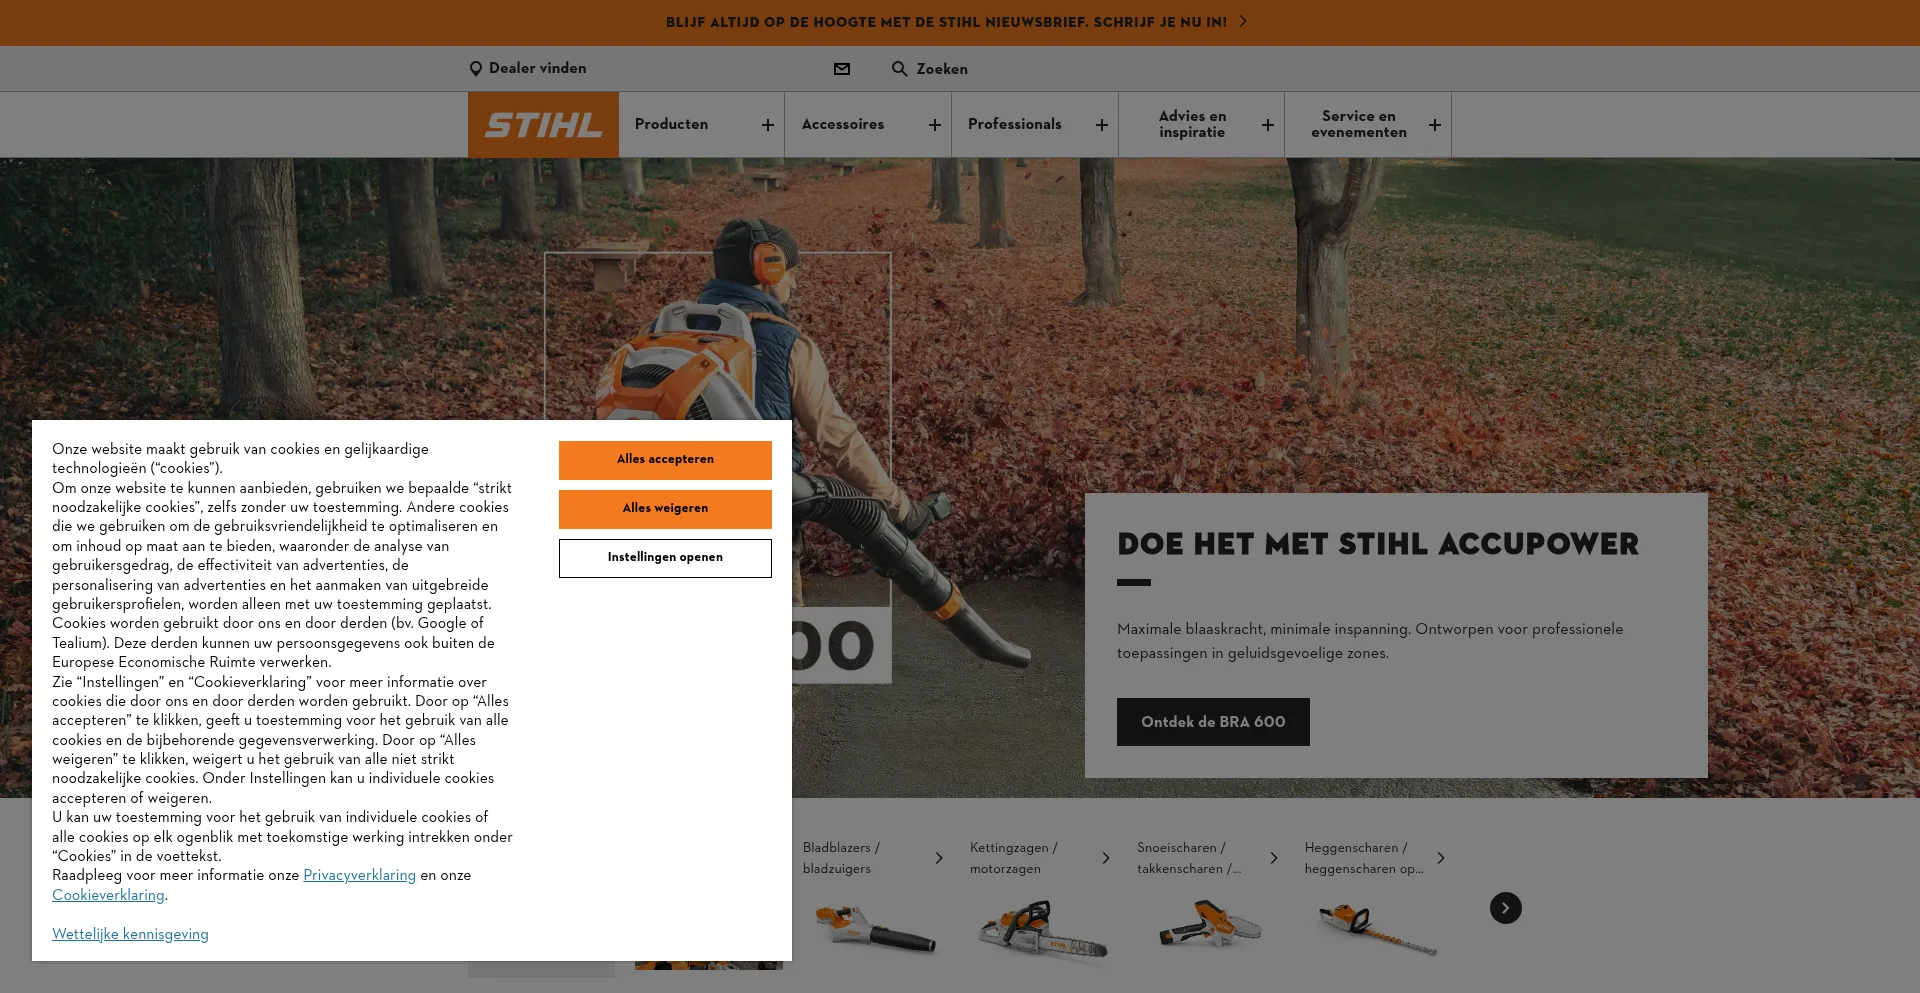Click Ontdek de BRA 600 button
This screenshot has width=1920, height=993.
pyautogui.click(x=1213, y=722)
